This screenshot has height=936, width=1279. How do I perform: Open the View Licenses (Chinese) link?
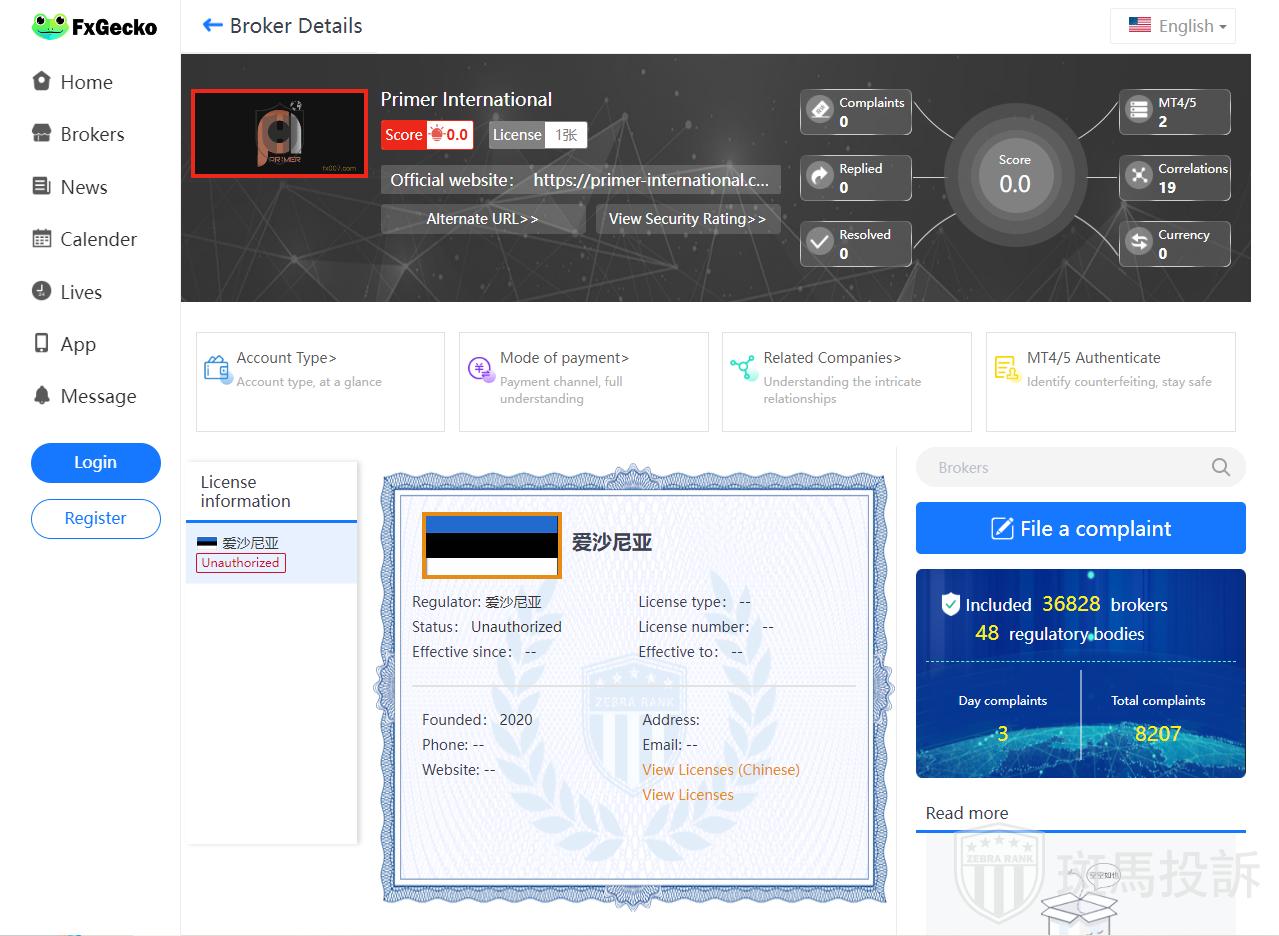coord(720,770)
